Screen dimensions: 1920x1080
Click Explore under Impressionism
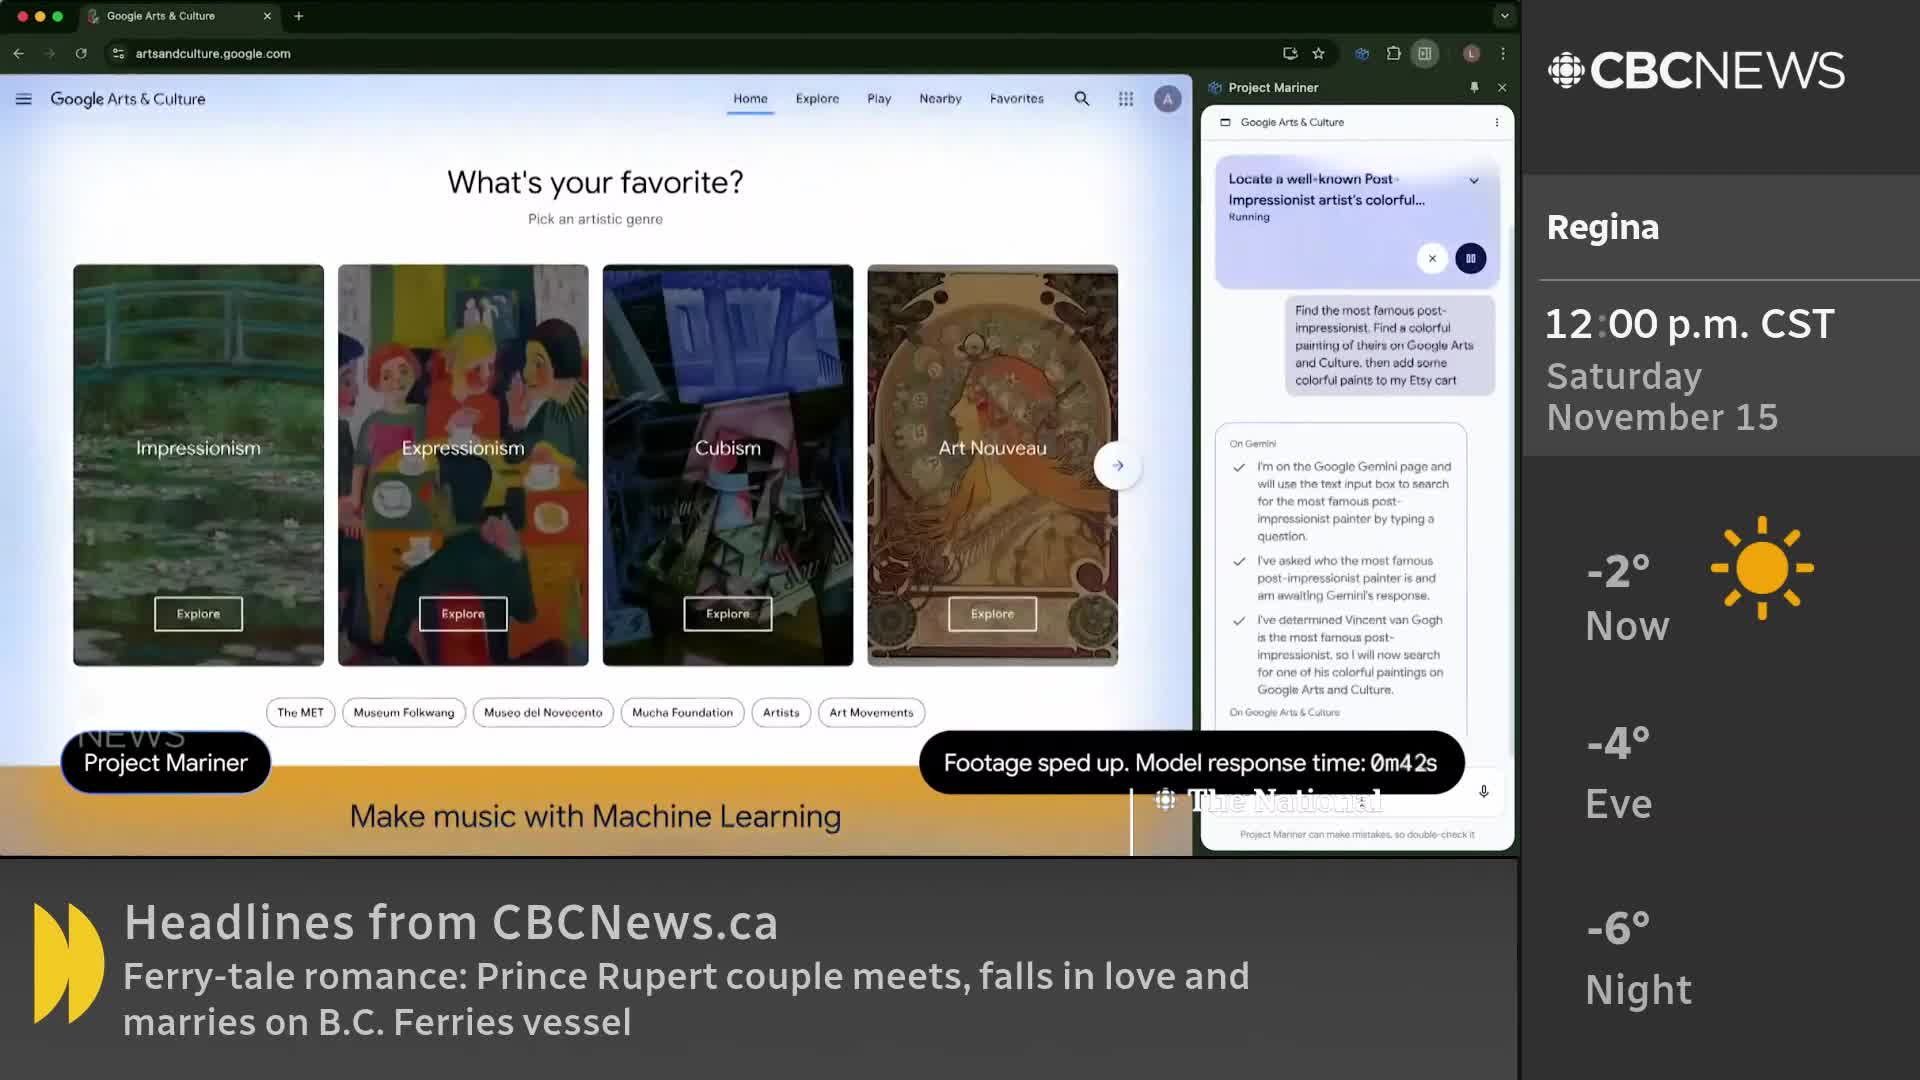coord(198,613)
